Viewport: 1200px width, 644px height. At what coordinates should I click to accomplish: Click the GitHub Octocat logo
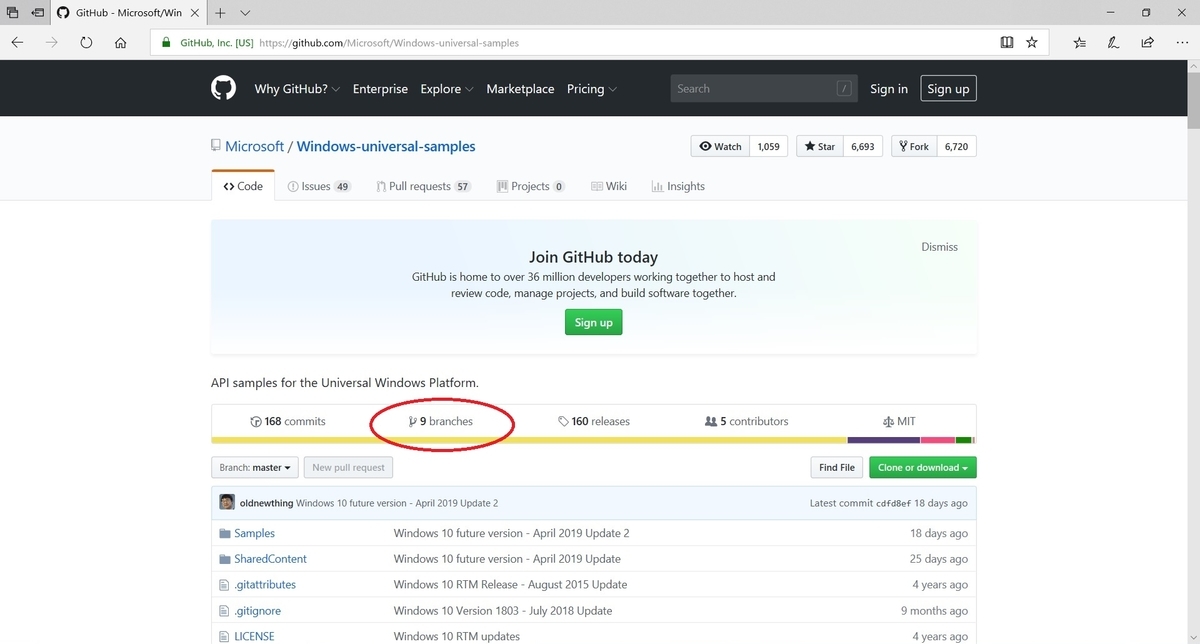pos(223,88)
